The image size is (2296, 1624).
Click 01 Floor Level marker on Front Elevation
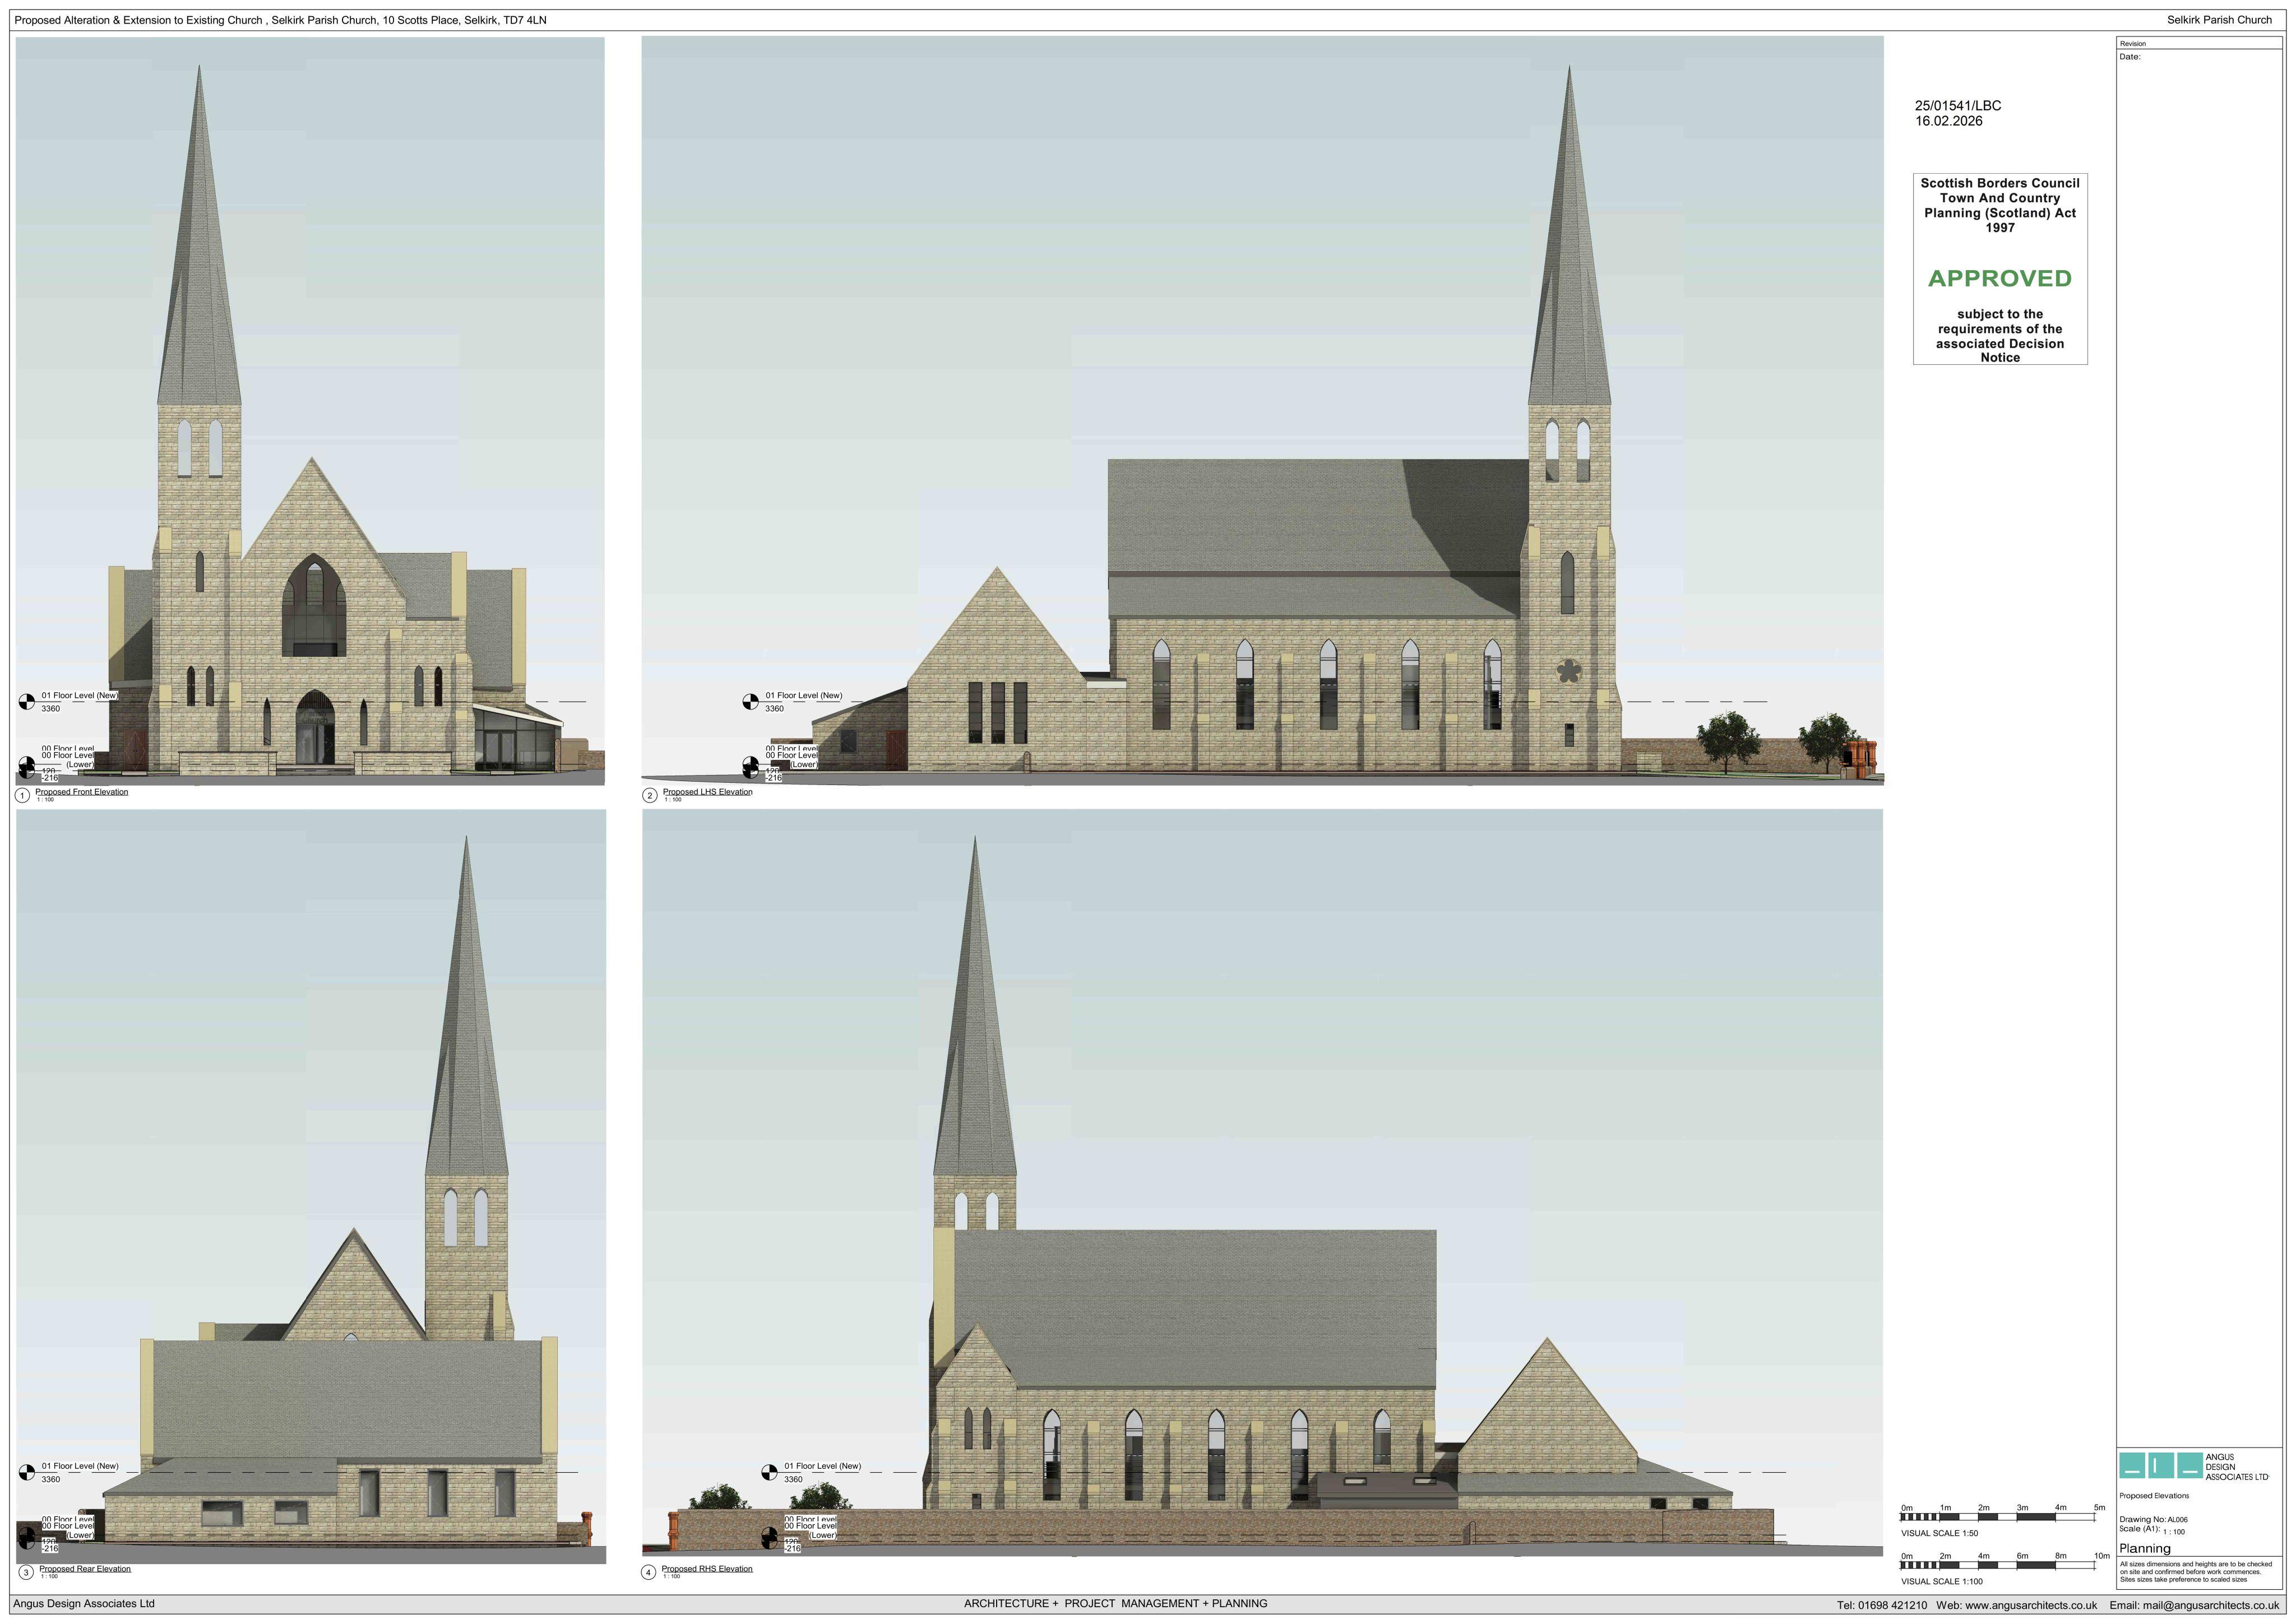point(27,702)
